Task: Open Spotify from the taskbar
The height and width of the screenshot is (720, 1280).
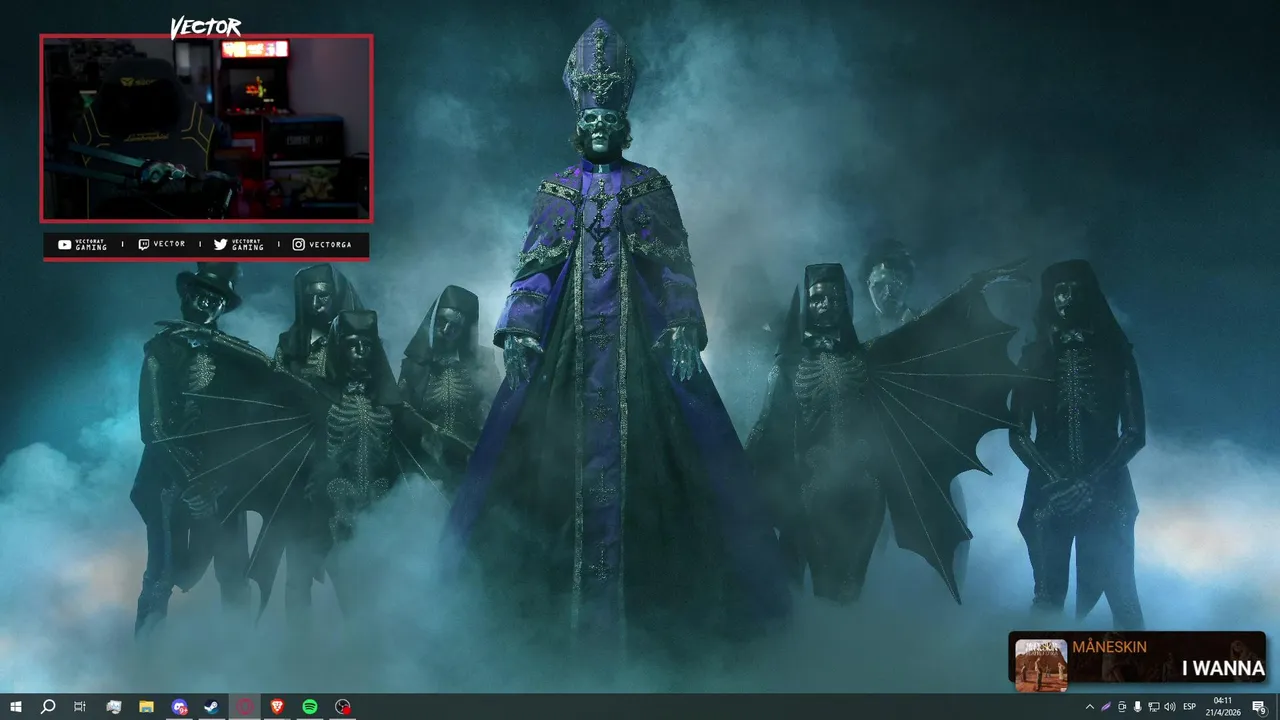Action: (x=310, y=707)
